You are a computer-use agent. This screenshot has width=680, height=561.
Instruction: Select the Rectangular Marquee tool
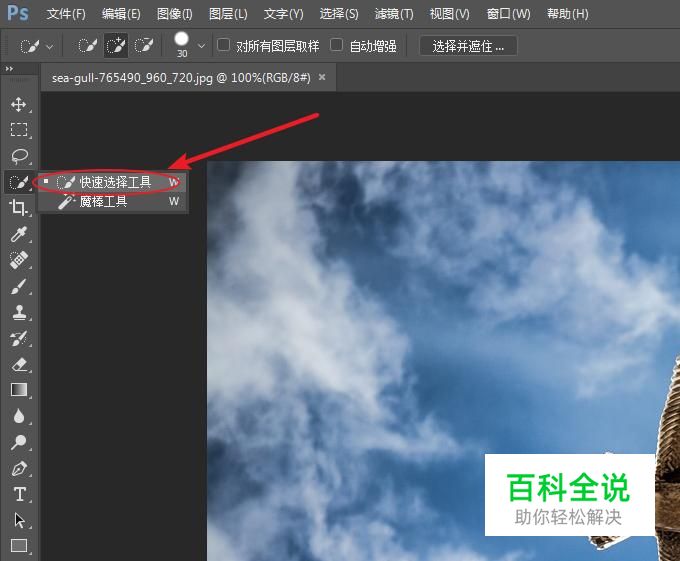(x=19, y=130)
